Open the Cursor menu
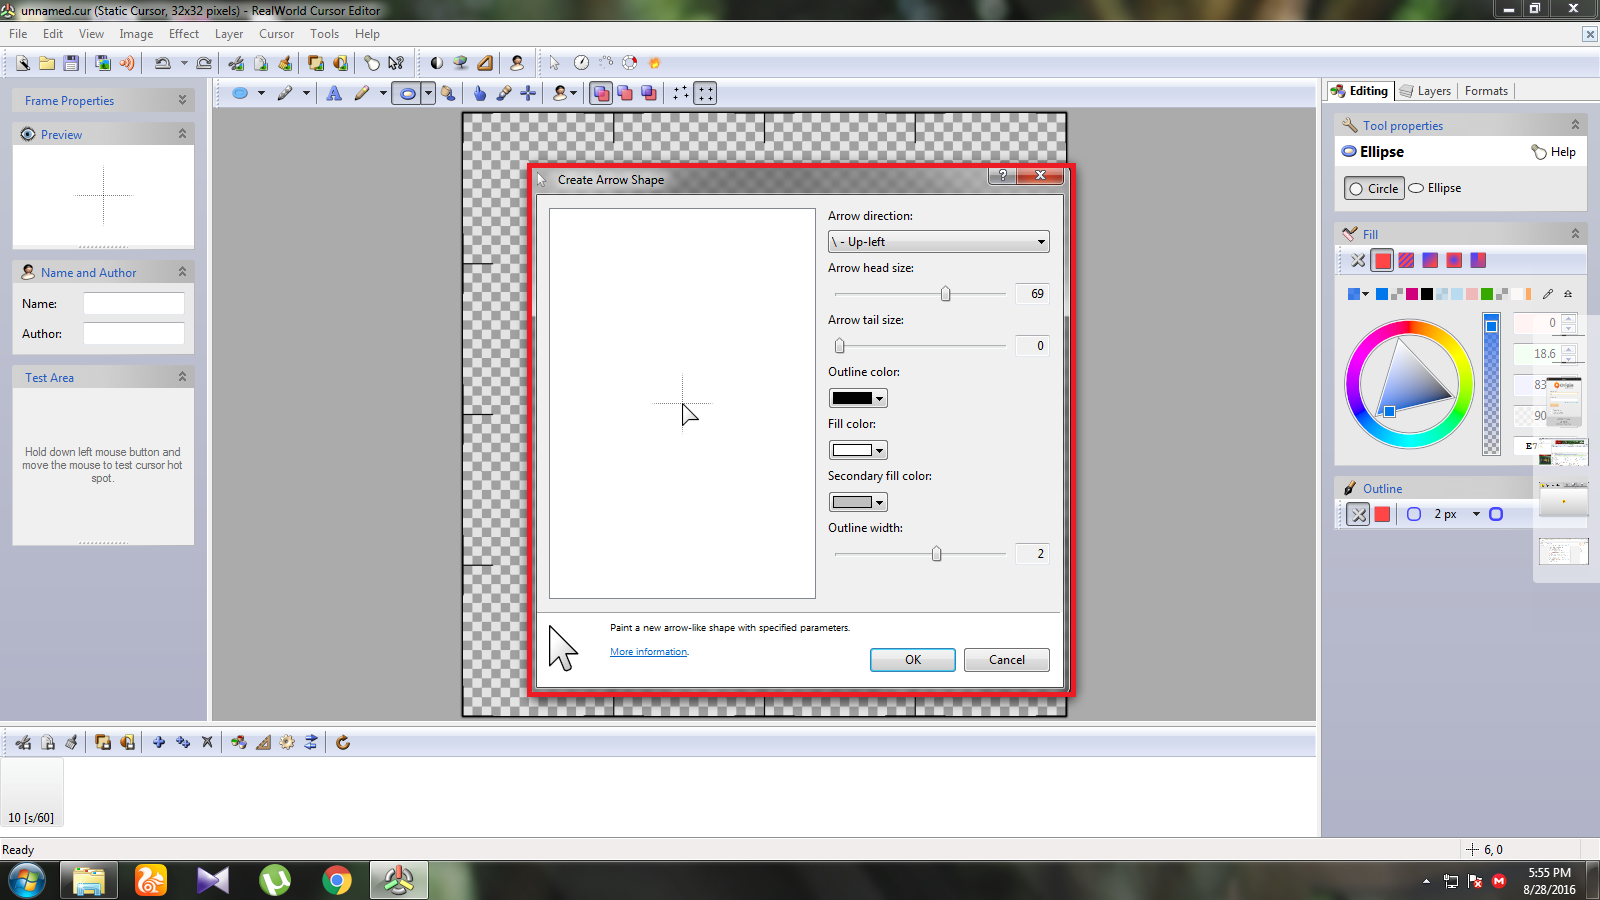 point(276,33)
